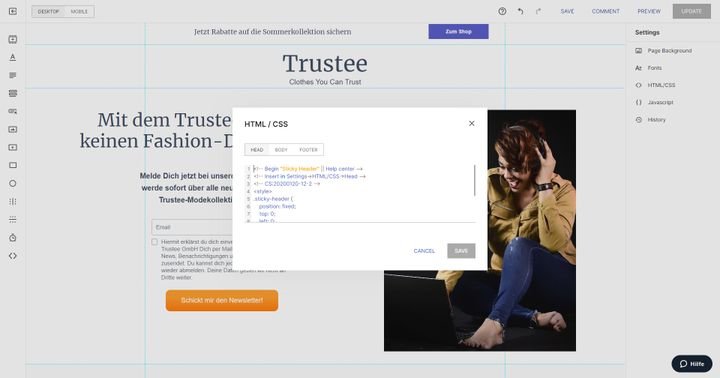
Task: Select the Box element tool
Action: tap(13, 165)
